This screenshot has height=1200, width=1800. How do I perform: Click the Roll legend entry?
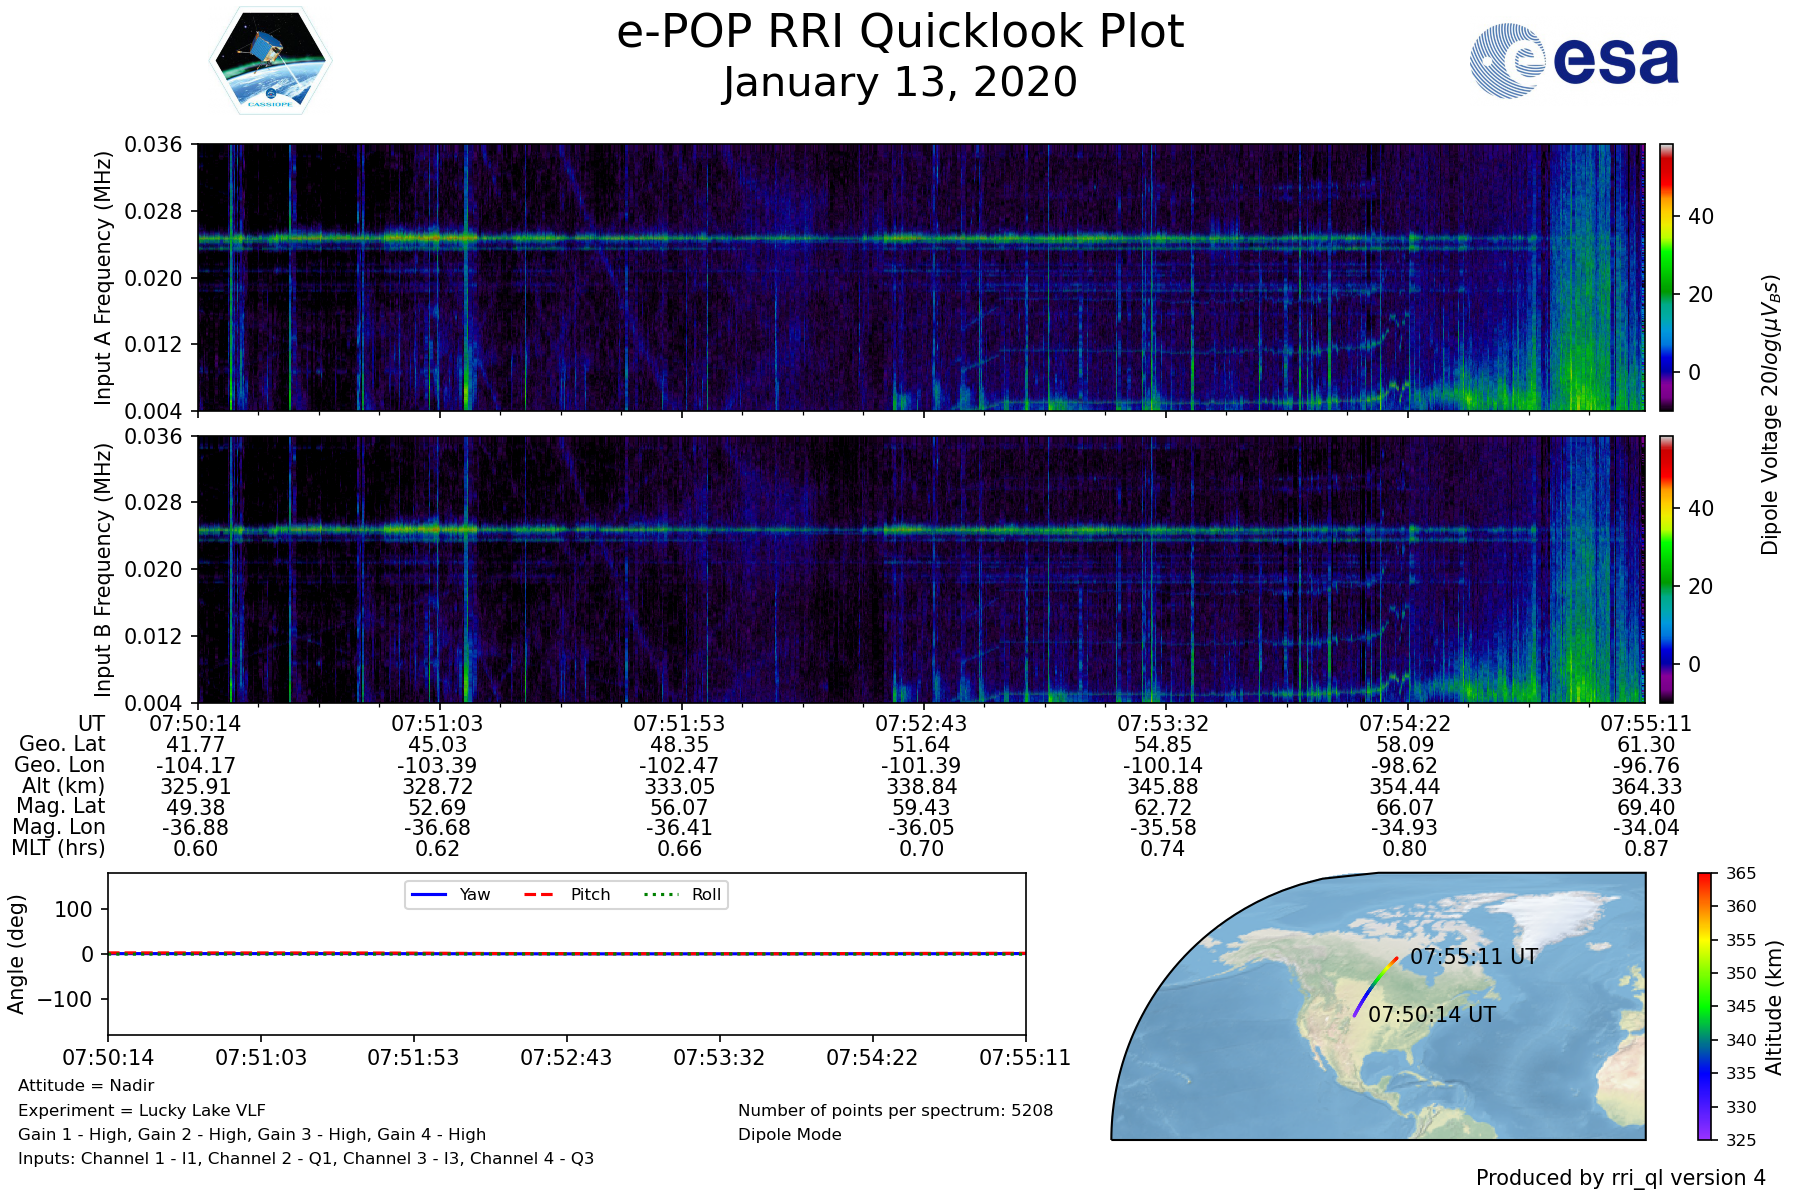point(682,894)
